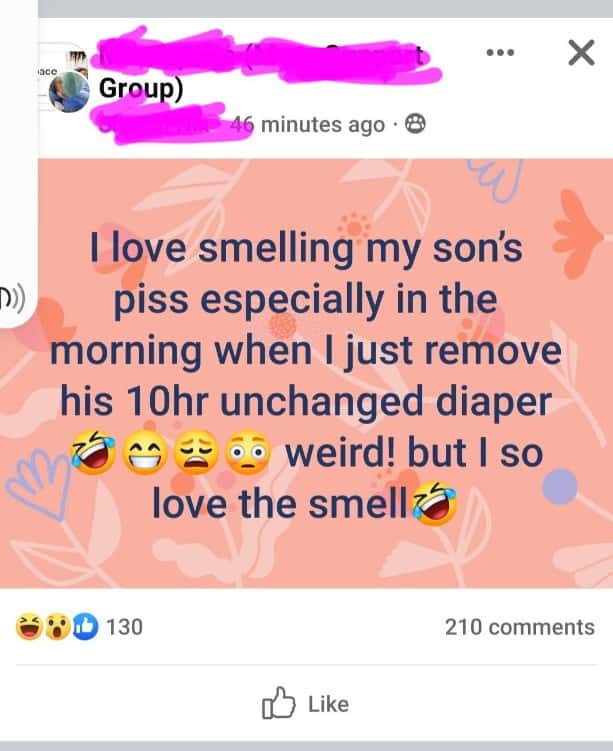
Task: Click the Wow reaction icon
Action: coord(57,626)
